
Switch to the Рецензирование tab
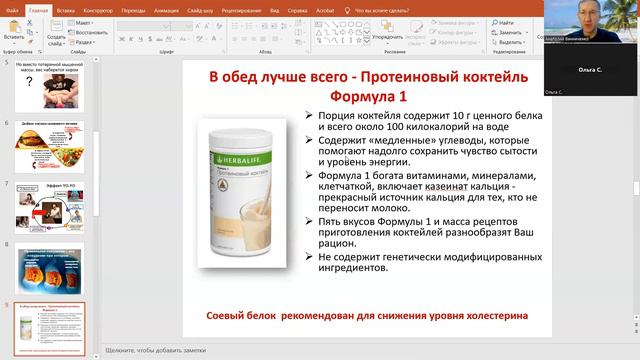241,10
